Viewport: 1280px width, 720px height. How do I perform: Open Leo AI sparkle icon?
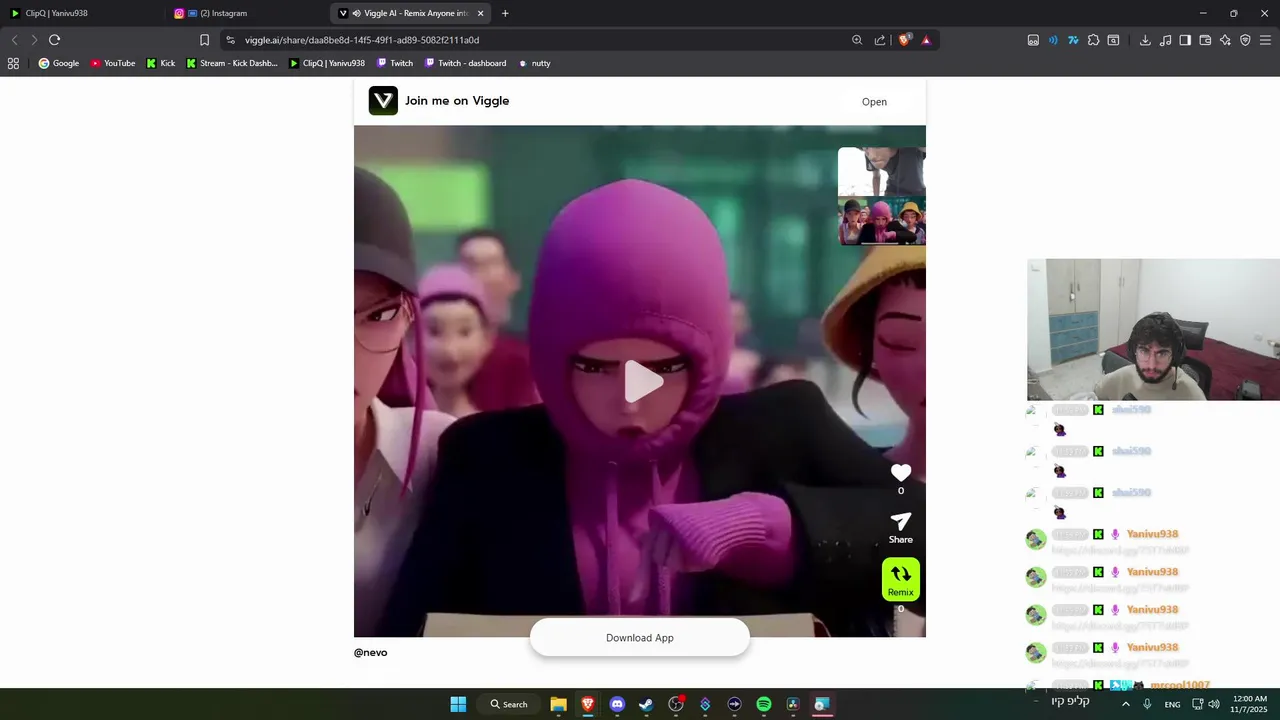[1225, 40]
